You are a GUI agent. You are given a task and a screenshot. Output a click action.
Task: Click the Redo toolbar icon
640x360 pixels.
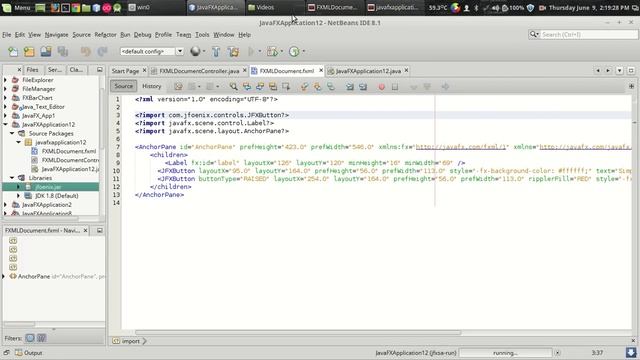(x=102, y=51)
